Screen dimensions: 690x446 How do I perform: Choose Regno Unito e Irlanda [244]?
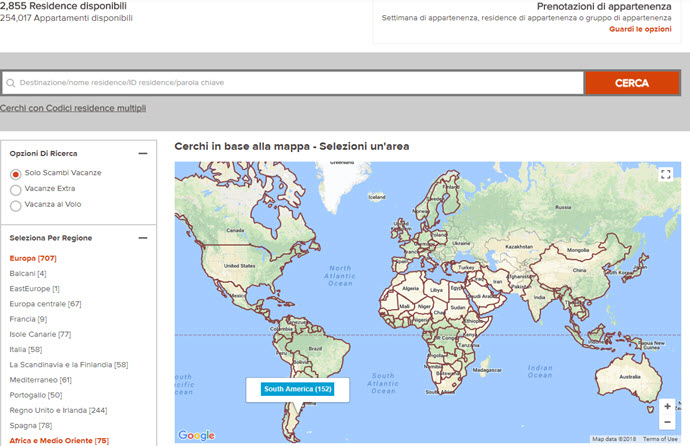(58, 410)
